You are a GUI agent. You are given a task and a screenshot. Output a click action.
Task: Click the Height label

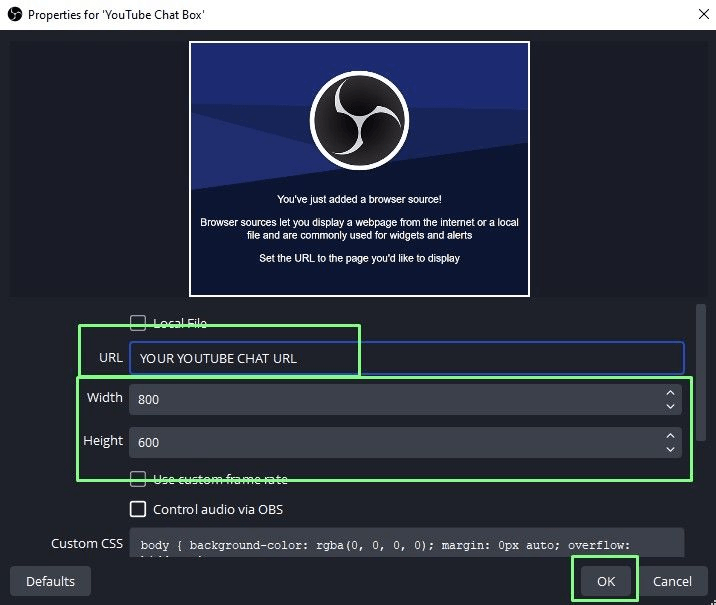point(103,441)
